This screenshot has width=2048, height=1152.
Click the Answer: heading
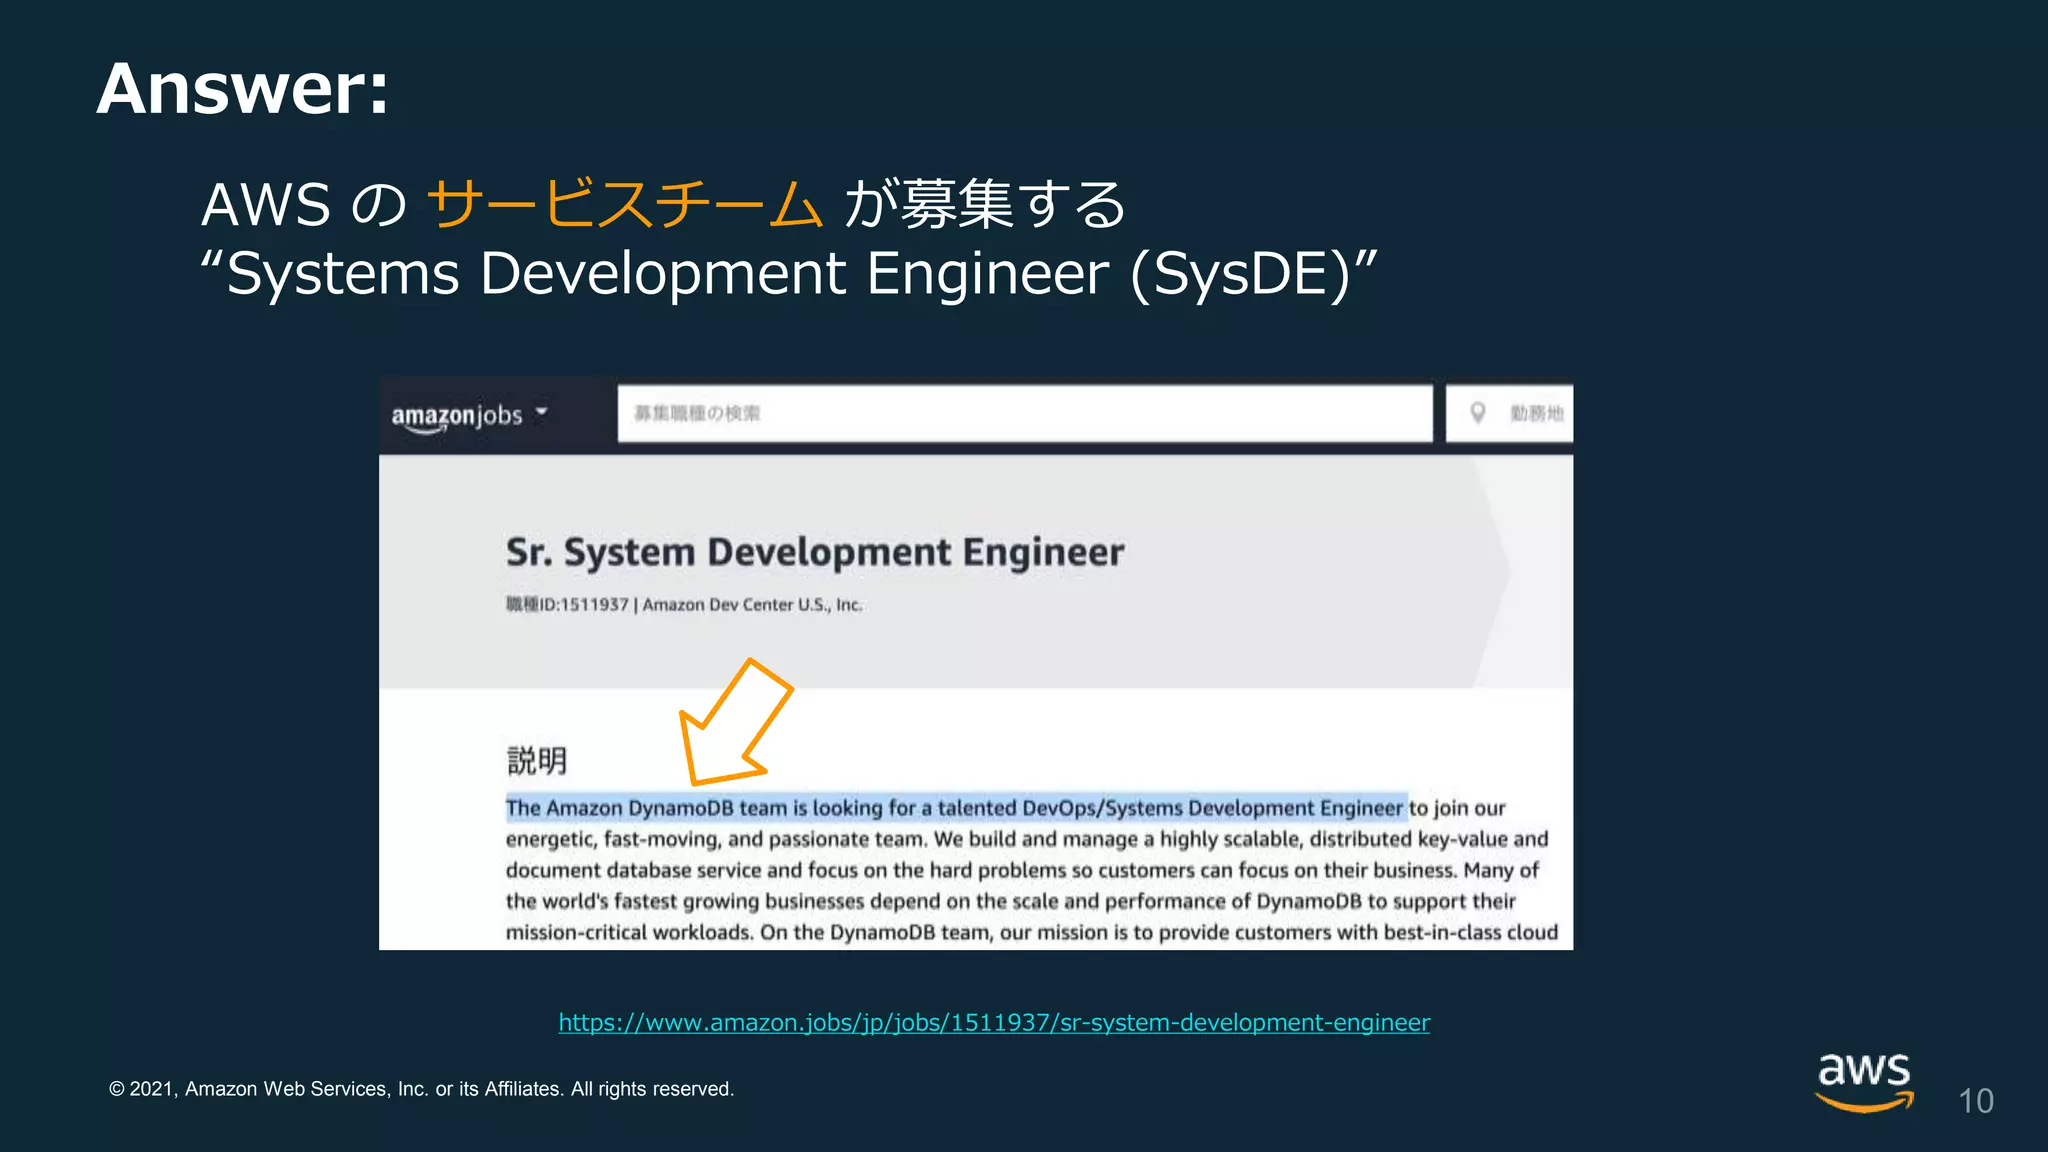(x=243, y=88)
